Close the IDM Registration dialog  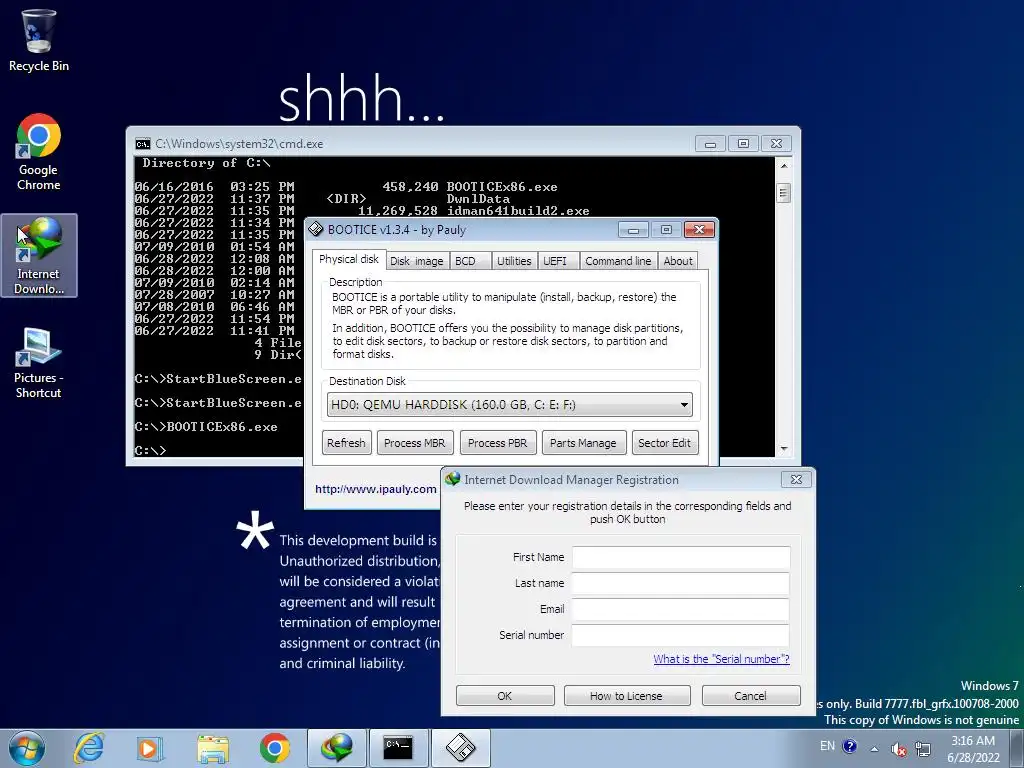tap(796, 479)
